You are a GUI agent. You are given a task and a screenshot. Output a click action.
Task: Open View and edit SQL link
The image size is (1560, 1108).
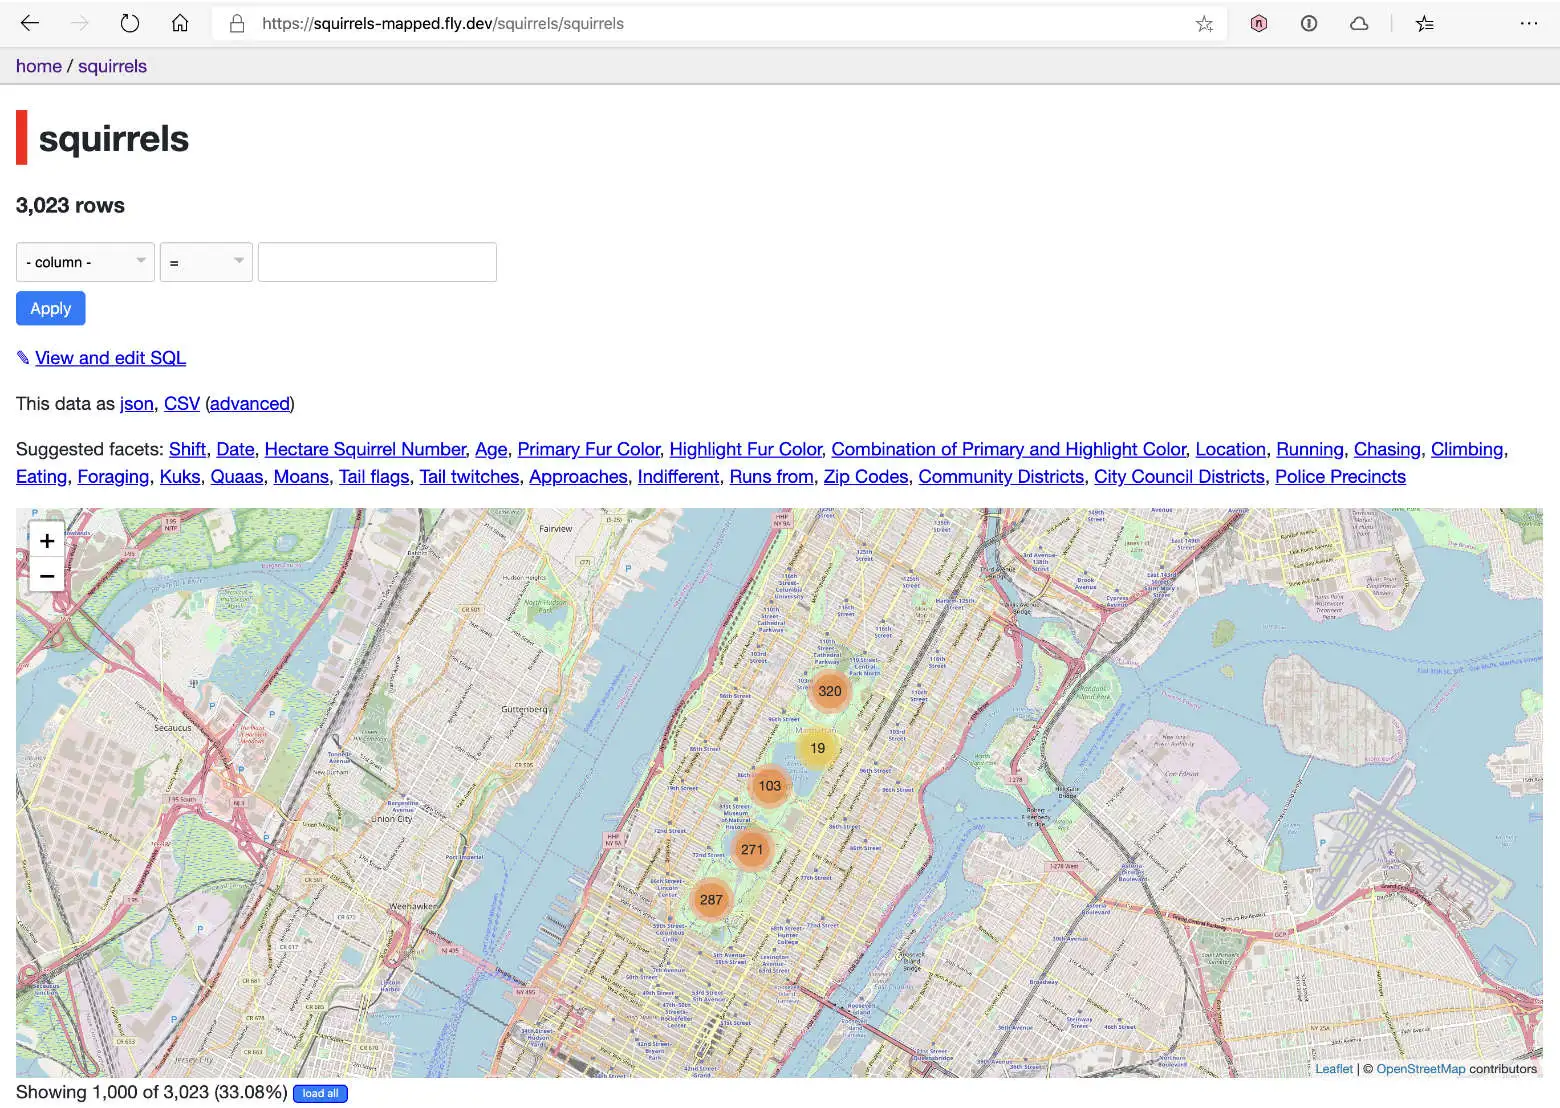(x=110, y=358)
